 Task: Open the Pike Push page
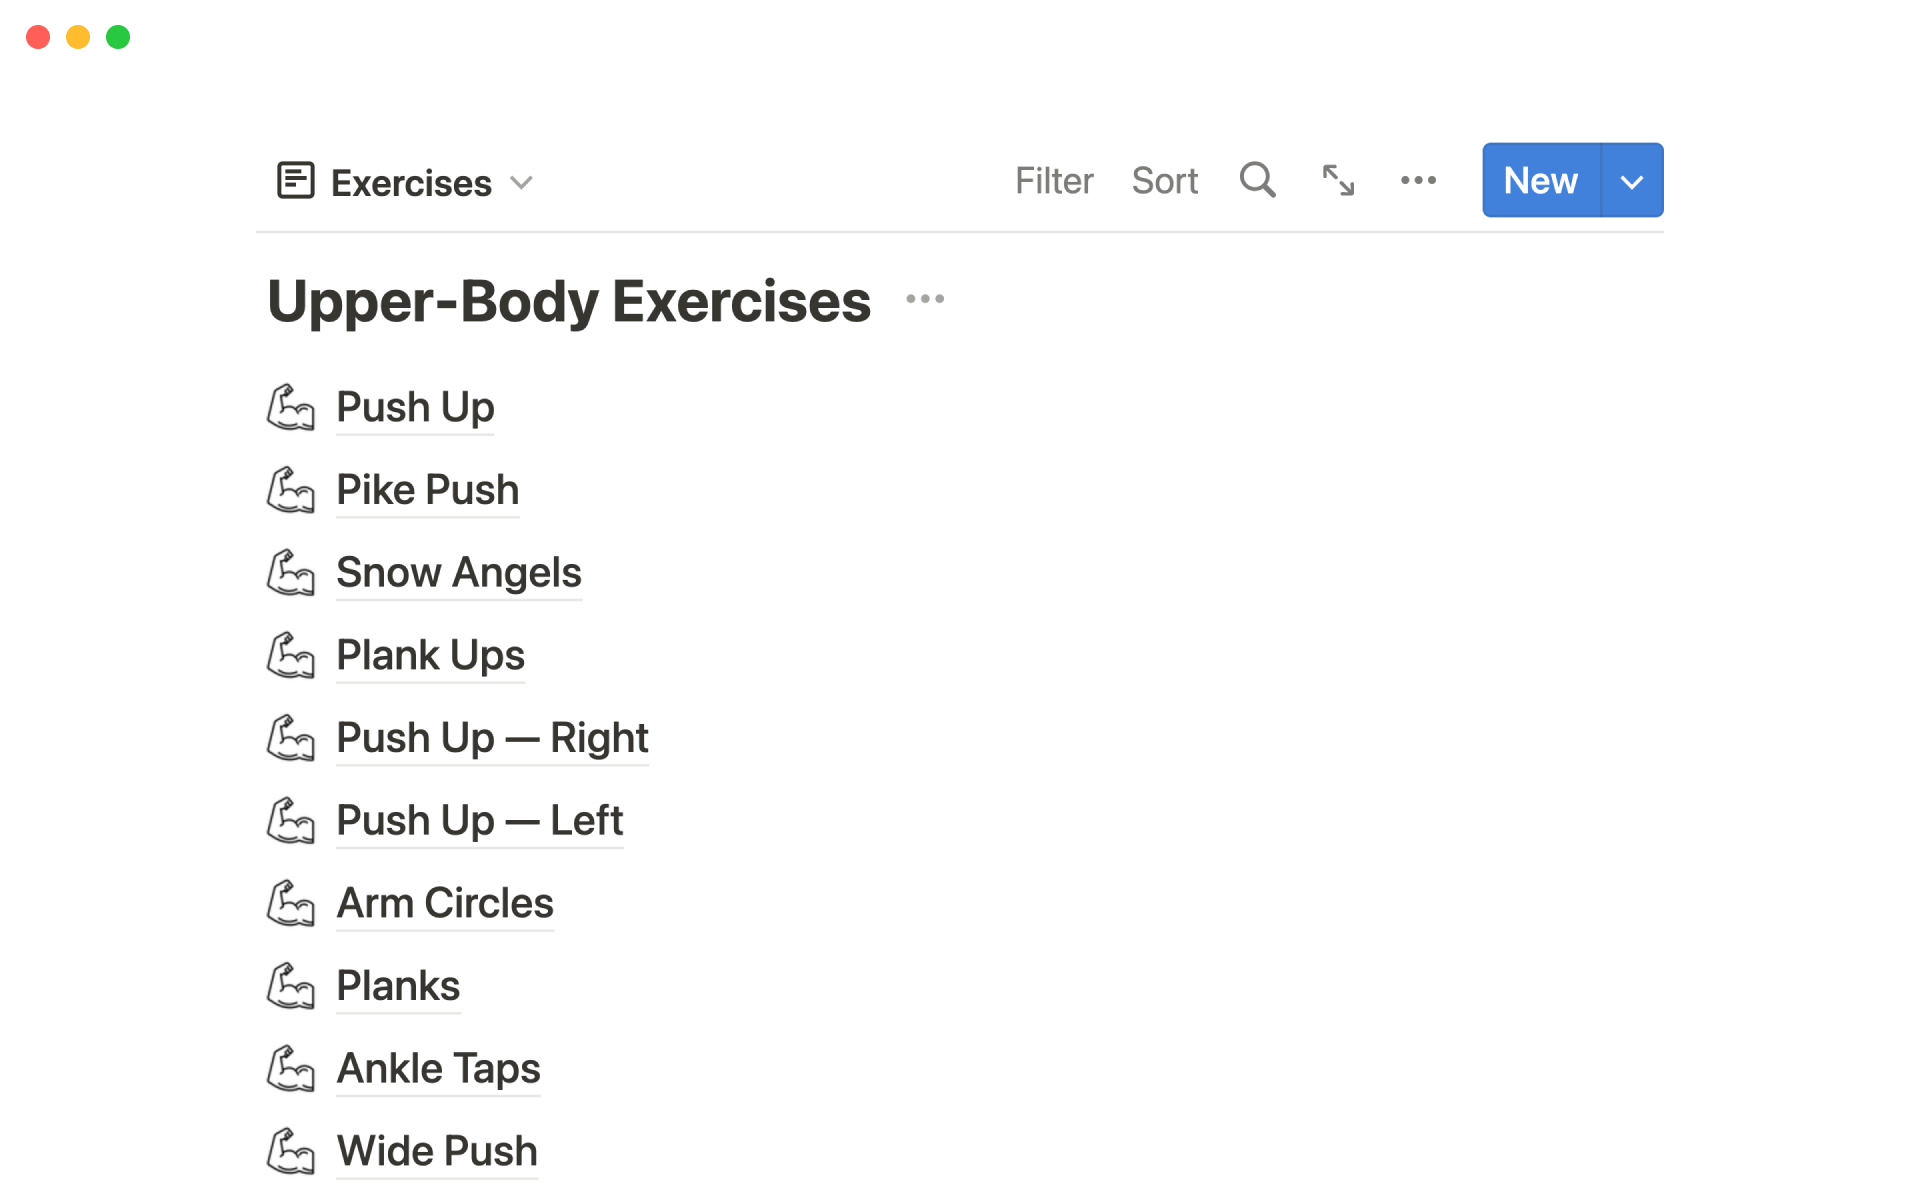tap(427, 490)
